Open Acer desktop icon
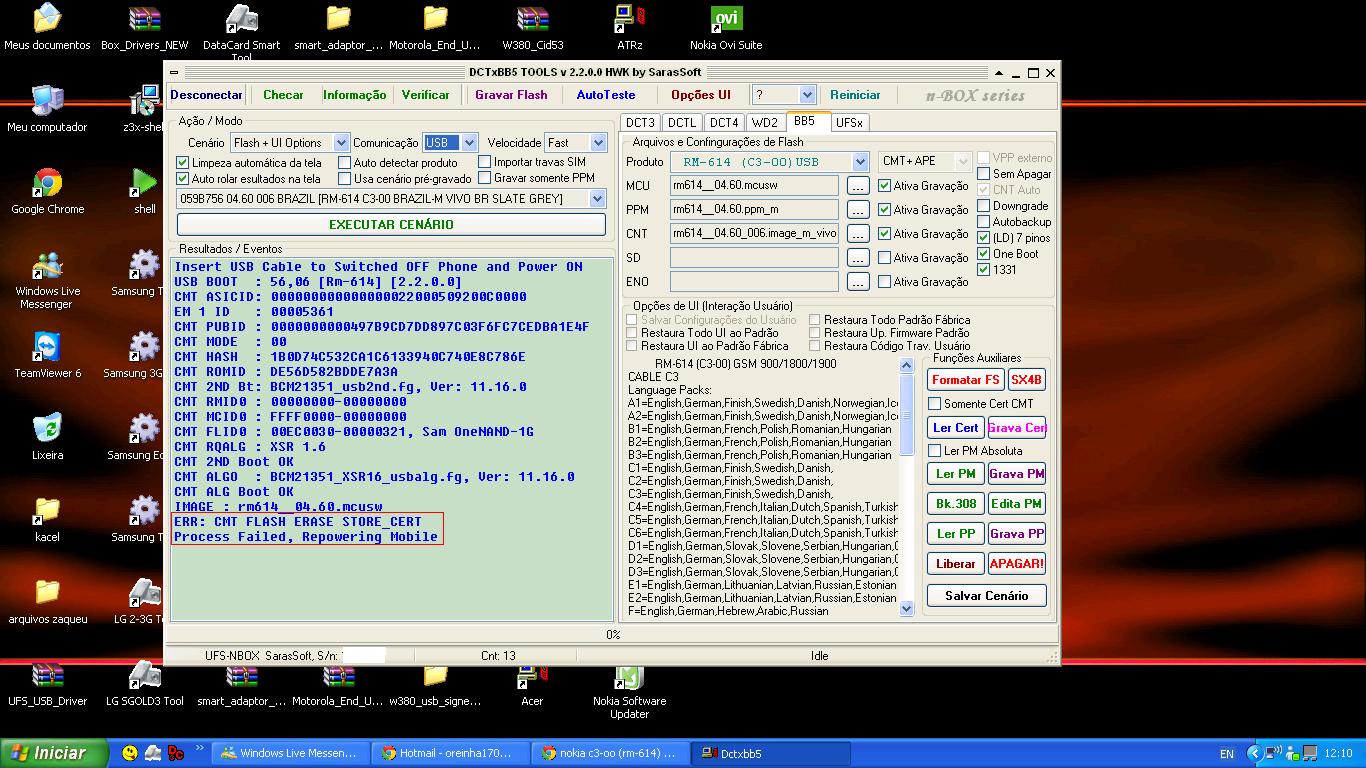This screenshot has width=1366, height=768. click(532, 685)
